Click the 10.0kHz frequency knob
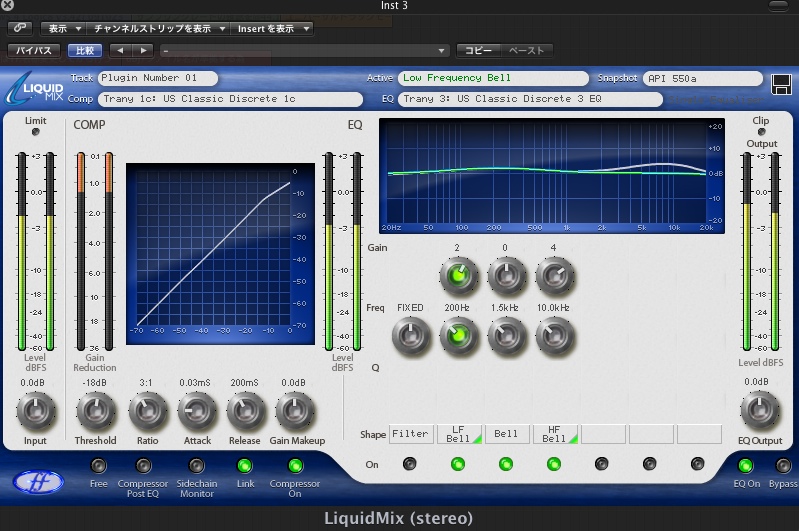This screenshot has width=799, height=531. pyautogui.click(x=555, y=336)
